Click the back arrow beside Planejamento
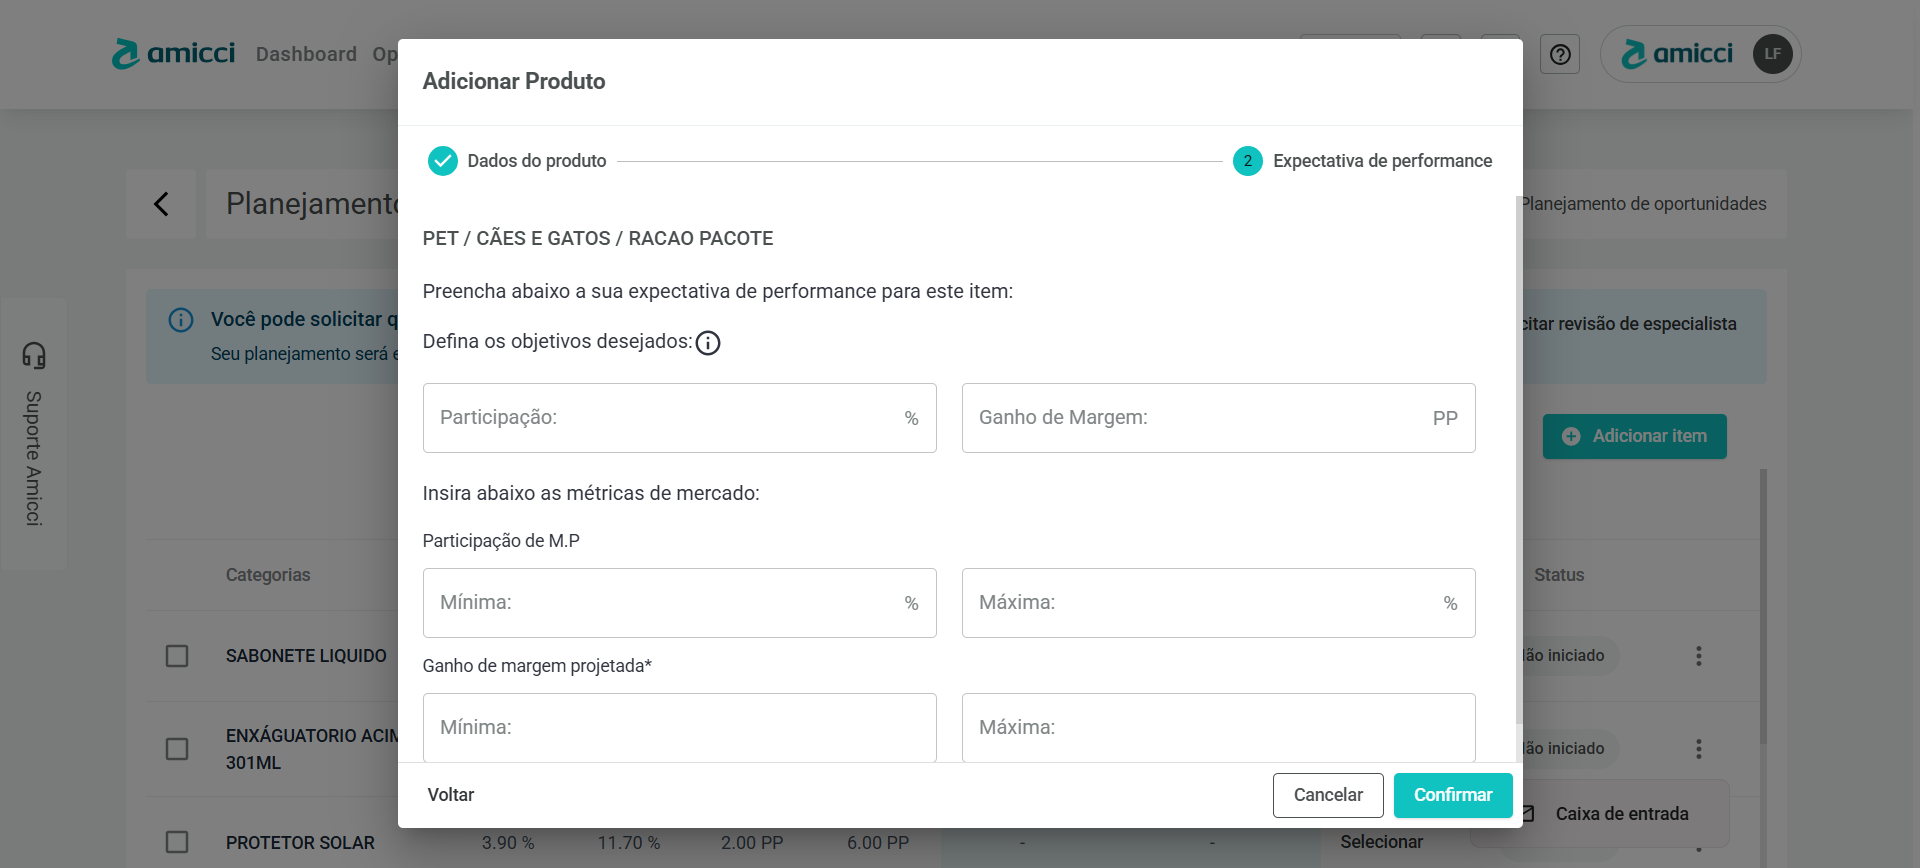 161,204
